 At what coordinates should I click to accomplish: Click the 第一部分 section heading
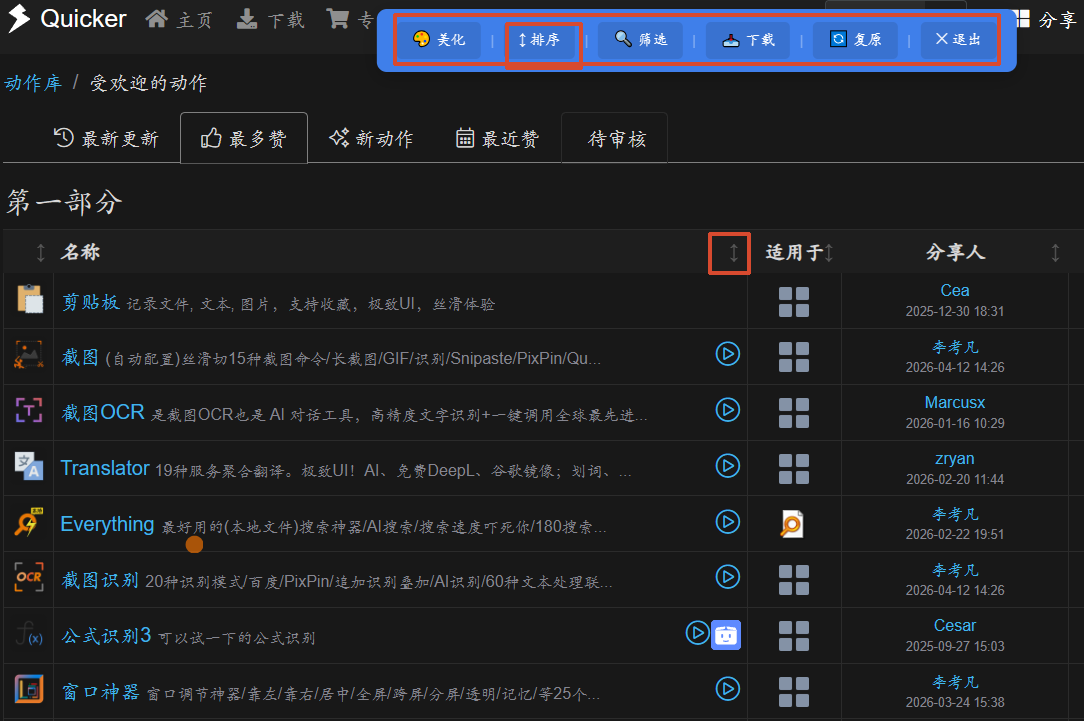64,203
